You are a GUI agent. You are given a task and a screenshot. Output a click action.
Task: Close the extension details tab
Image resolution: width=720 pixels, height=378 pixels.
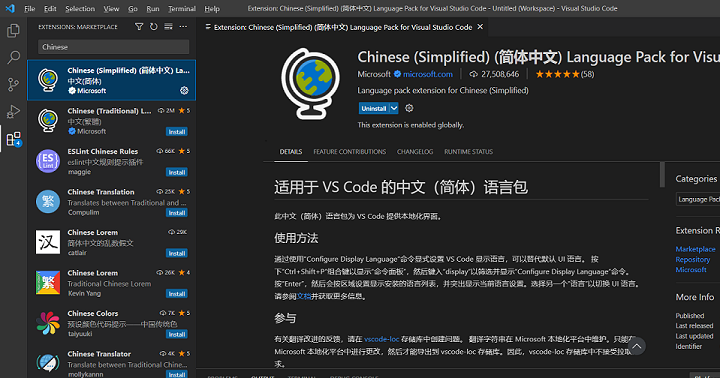coord(480,27)
